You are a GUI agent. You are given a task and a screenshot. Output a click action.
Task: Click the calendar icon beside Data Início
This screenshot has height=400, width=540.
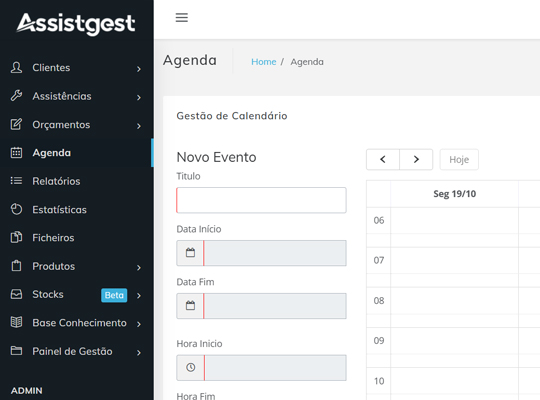pyautogui.click(x=190, y=253)
